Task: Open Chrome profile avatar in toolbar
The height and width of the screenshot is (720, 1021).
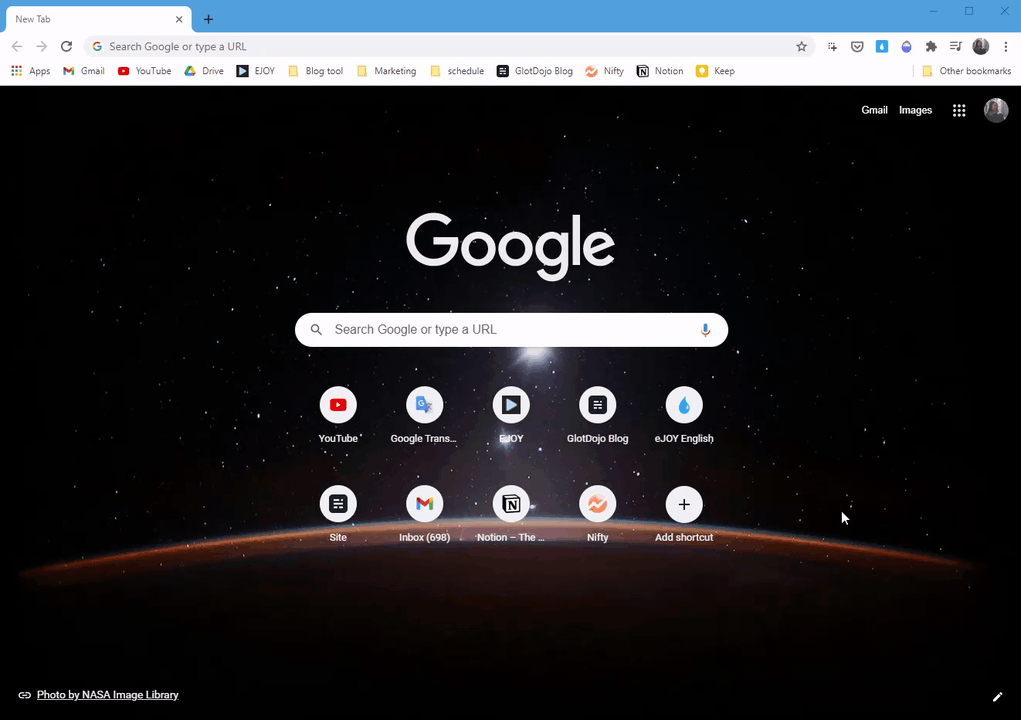Action: (x=981, y=46)
